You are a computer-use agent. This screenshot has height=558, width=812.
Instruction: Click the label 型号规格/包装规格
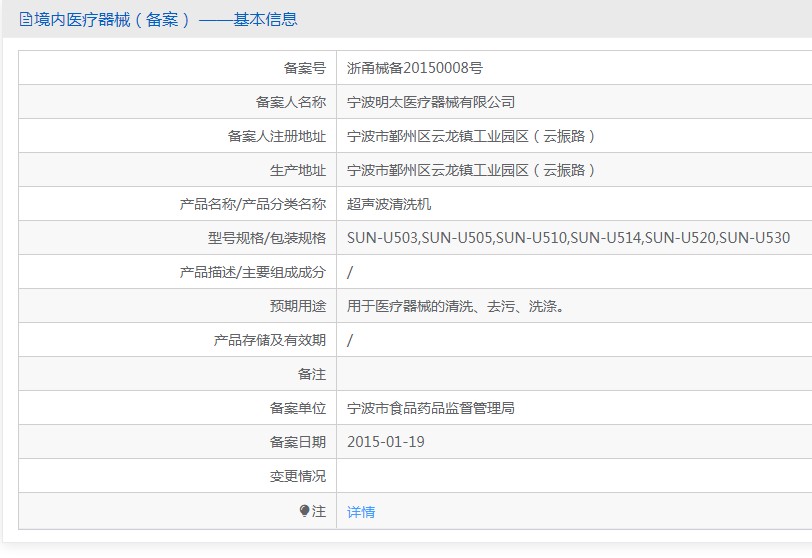pos(267,238)
